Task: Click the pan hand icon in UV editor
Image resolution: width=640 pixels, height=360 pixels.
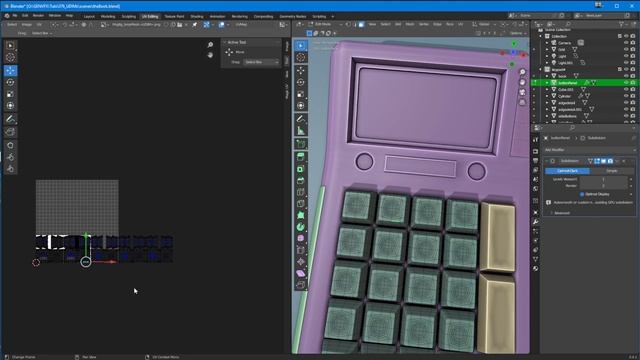Action: tap(210, 55)
